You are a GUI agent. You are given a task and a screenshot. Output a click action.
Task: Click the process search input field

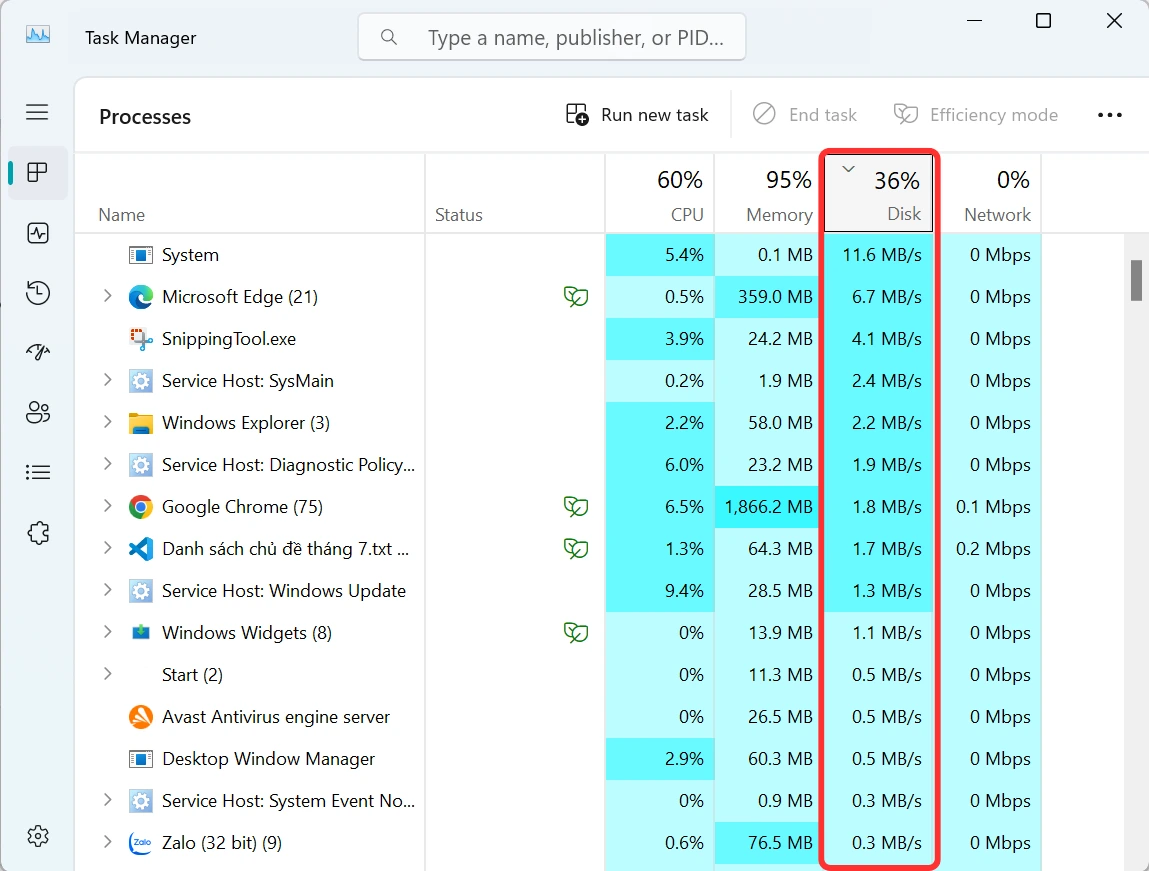coord(552,37)
